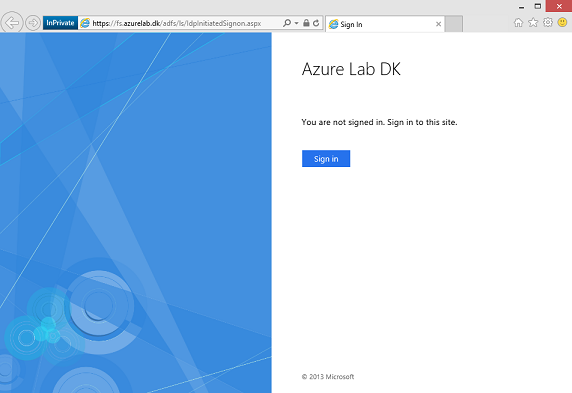
Task: Close the Sign In tab
Action: [x=438, y=24]
